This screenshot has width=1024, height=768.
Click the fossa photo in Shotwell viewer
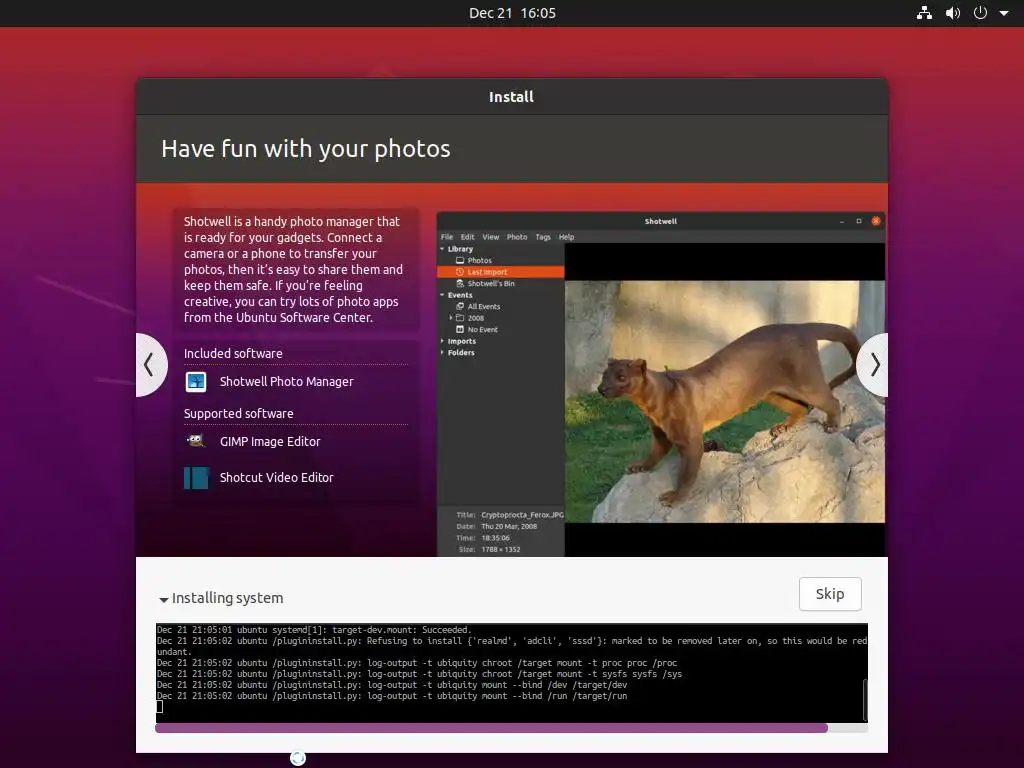coord(725,402)
